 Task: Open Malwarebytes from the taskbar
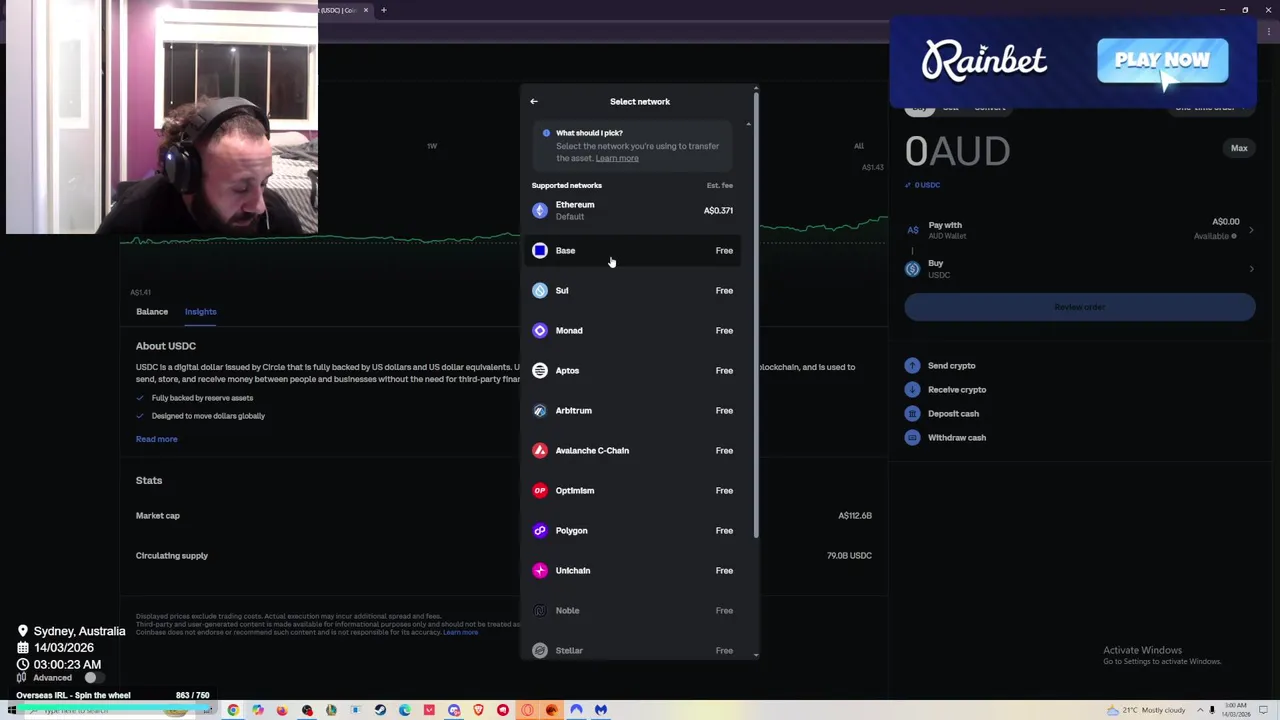pos(601,710)
